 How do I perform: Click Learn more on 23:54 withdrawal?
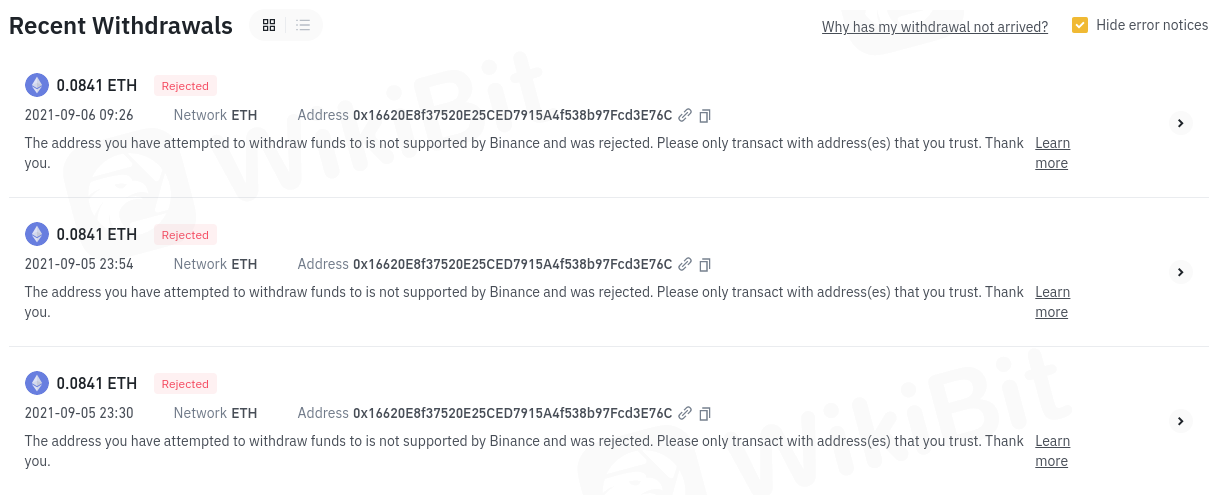[1052, 302]
